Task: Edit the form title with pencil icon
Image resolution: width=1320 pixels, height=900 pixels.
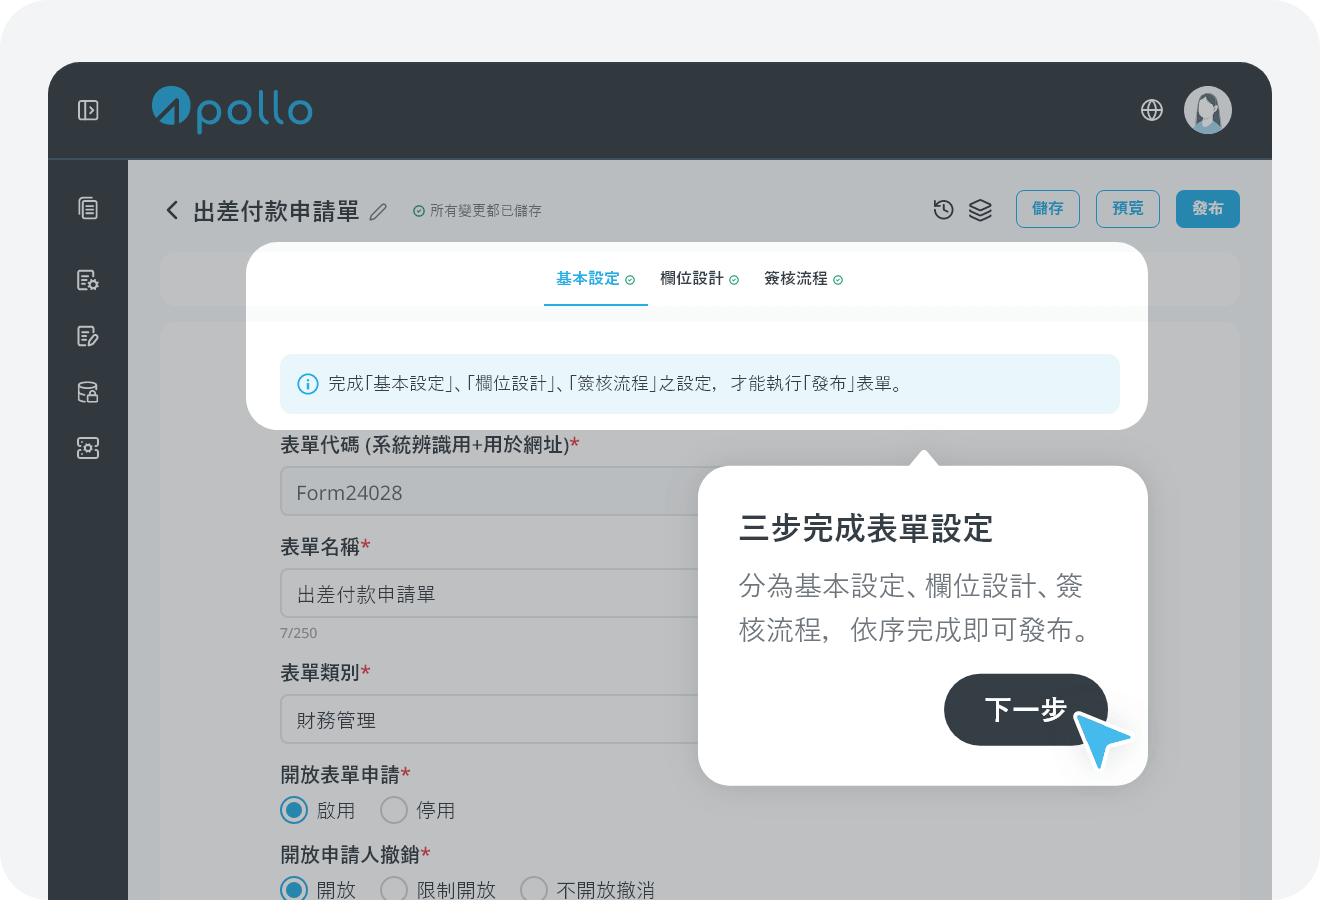Action: (x=378, y=211)
